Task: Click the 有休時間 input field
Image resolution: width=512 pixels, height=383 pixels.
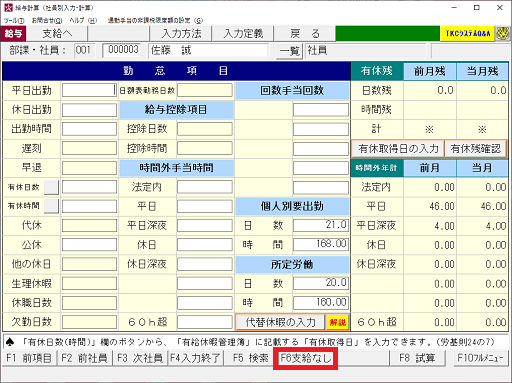Action: click(x=89, y=206)
